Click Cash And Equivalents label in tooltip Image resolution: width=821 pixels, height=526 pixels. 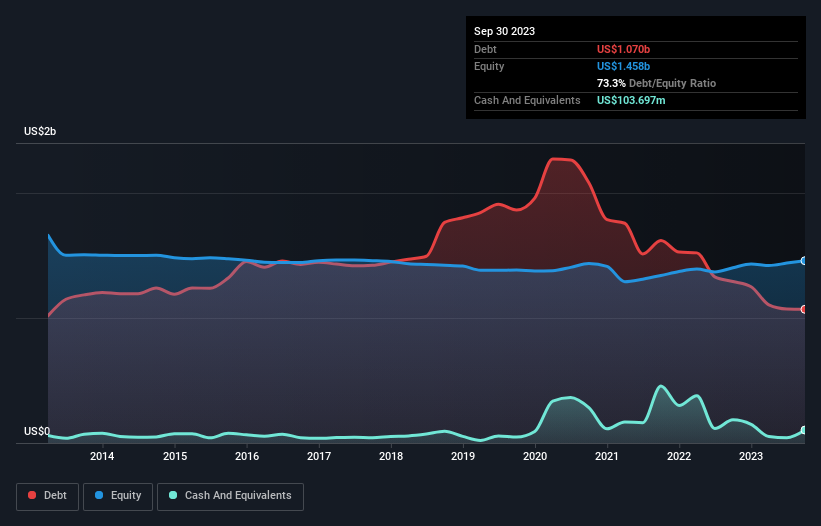[527, 100]
